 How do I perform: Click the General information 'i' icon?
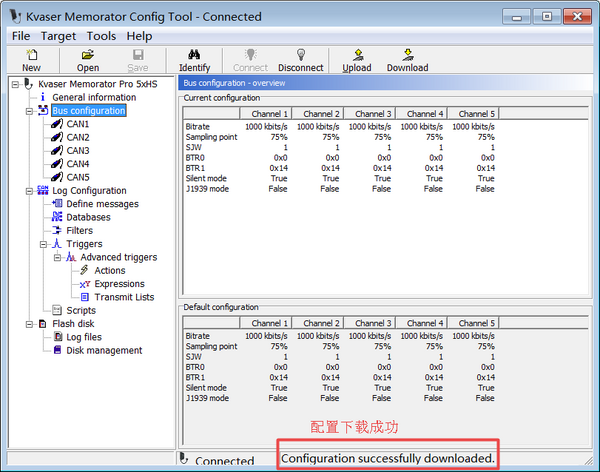click(43, 97)
